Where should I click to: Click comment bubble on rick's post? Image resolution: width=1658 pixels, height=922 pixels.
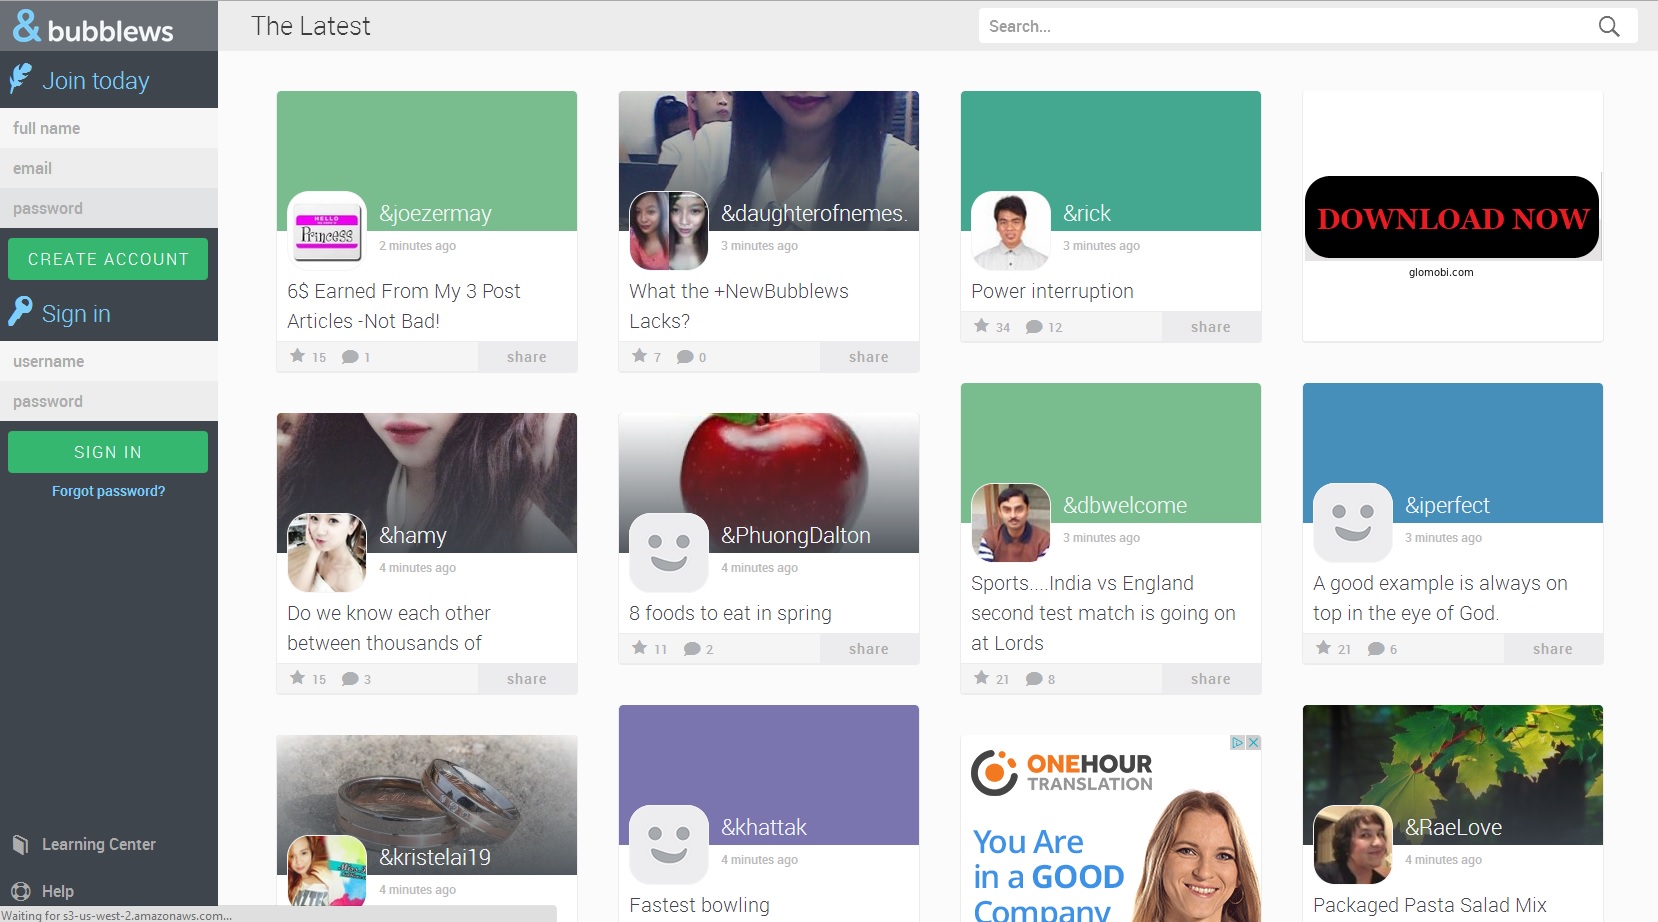point(1034,326)
